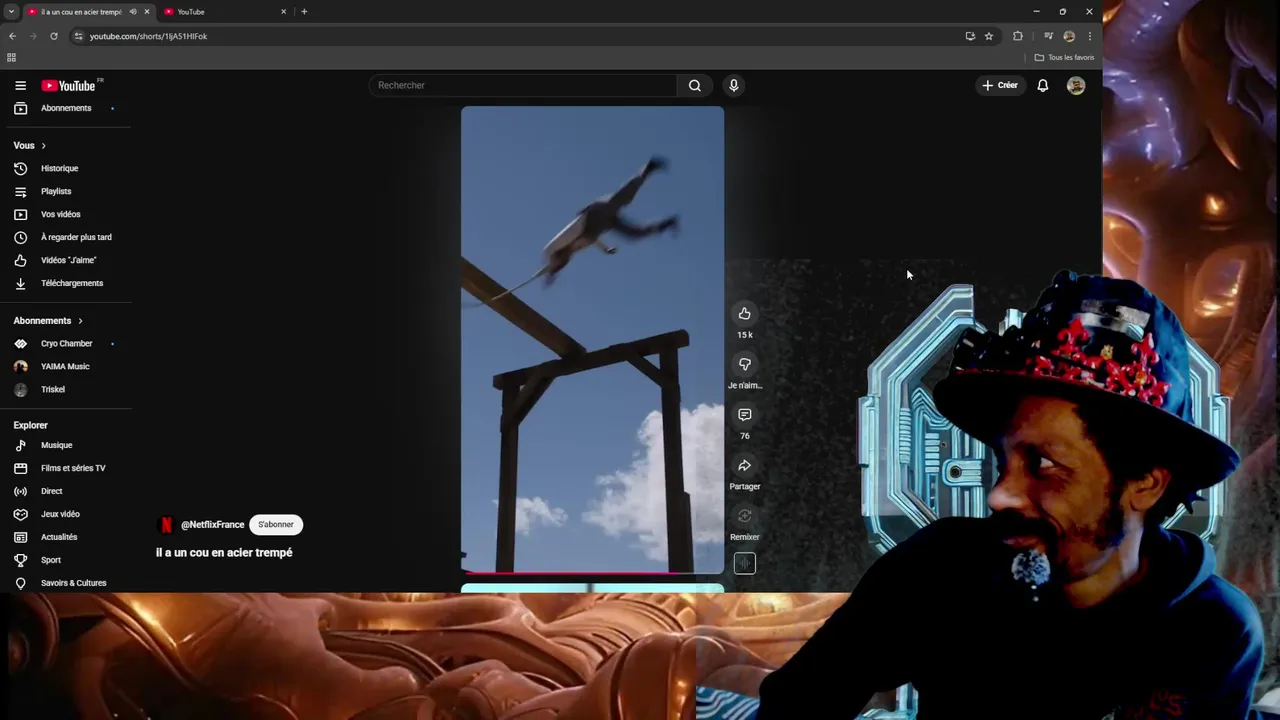Bookmark this page with star icon
Viewport: 1280px width, 720px height.
click(x=989, y=36)
